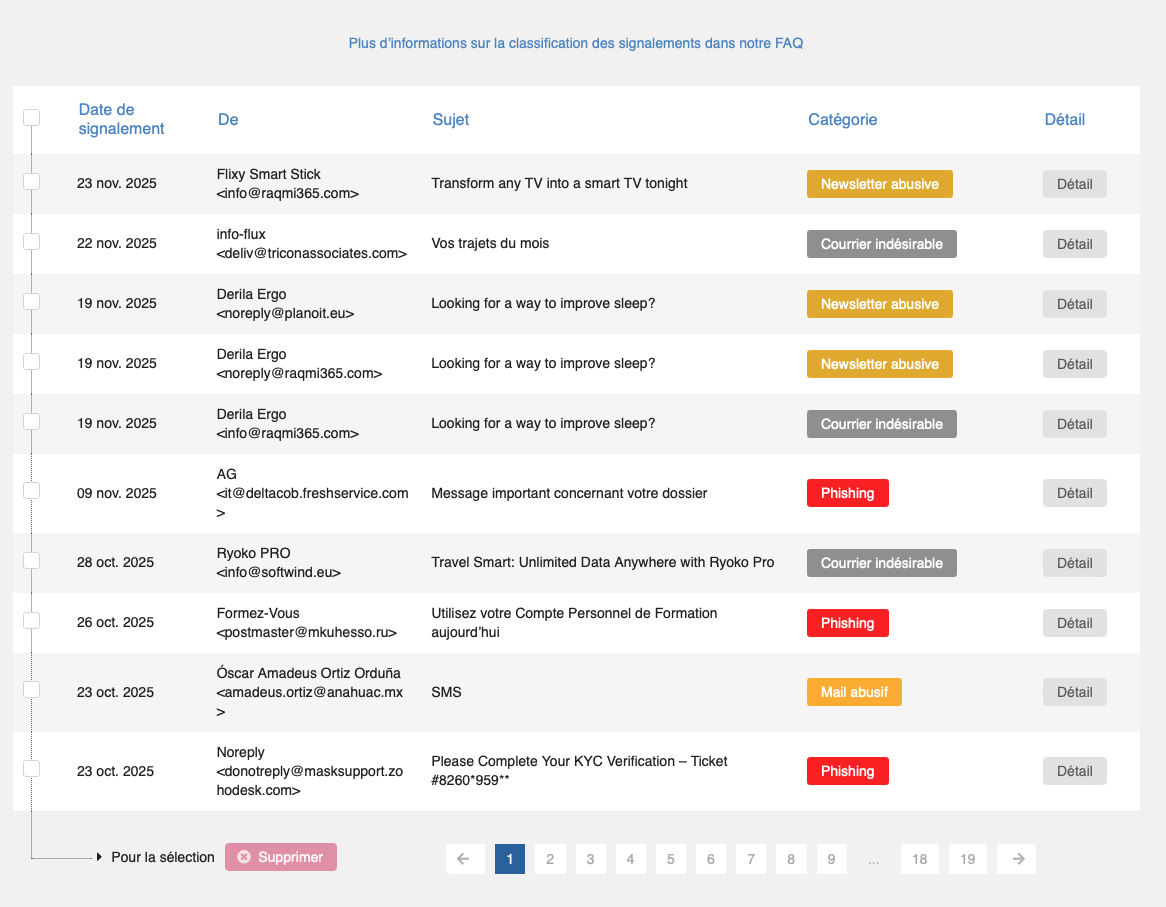
Task: Sort by the Catégorie column header
Action: (842, 119)
